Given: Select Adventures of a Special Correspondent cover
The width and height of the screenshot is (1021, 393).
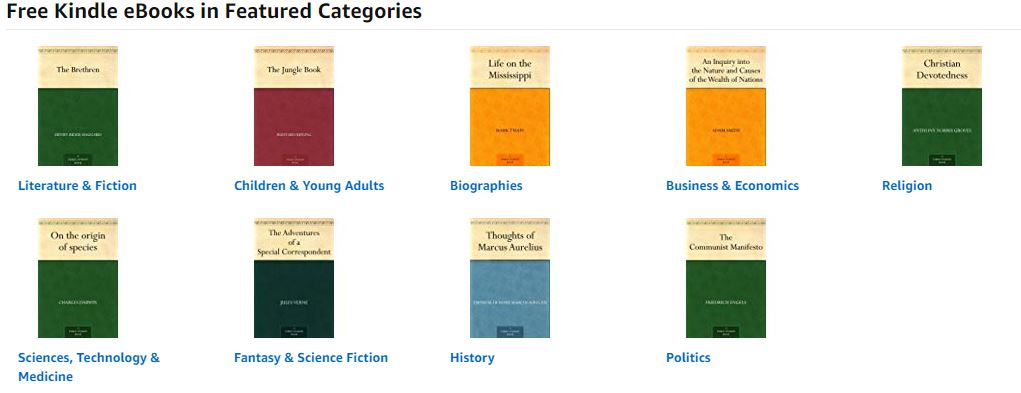Looking at the screenshot, I should click(294, 278).
